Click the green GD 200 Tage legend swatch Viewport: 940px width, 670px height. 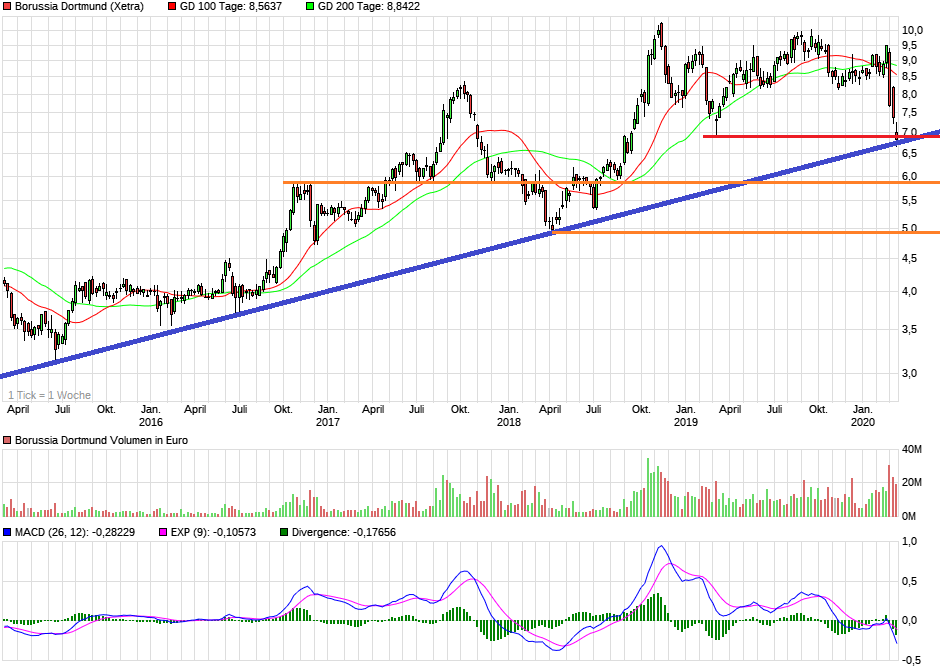(310, 7)
